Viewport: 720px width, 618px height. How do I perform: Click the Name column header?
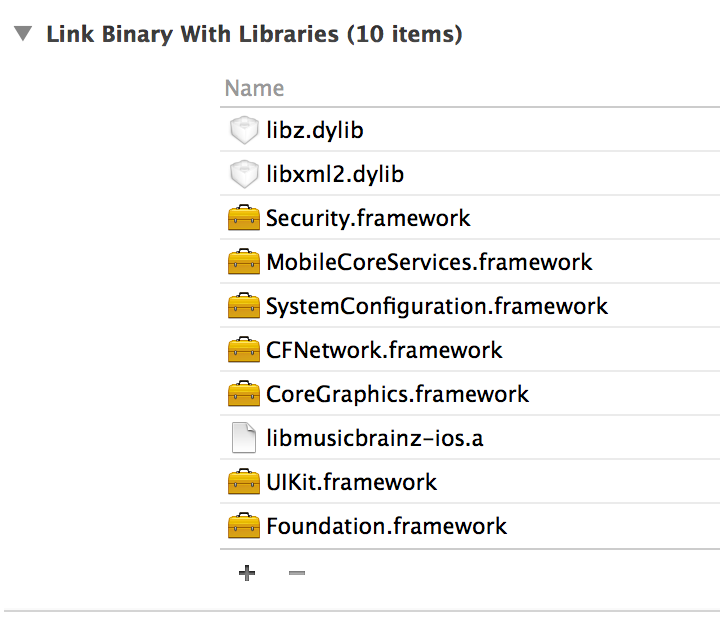pyautogui.click(x=254, y=88)
